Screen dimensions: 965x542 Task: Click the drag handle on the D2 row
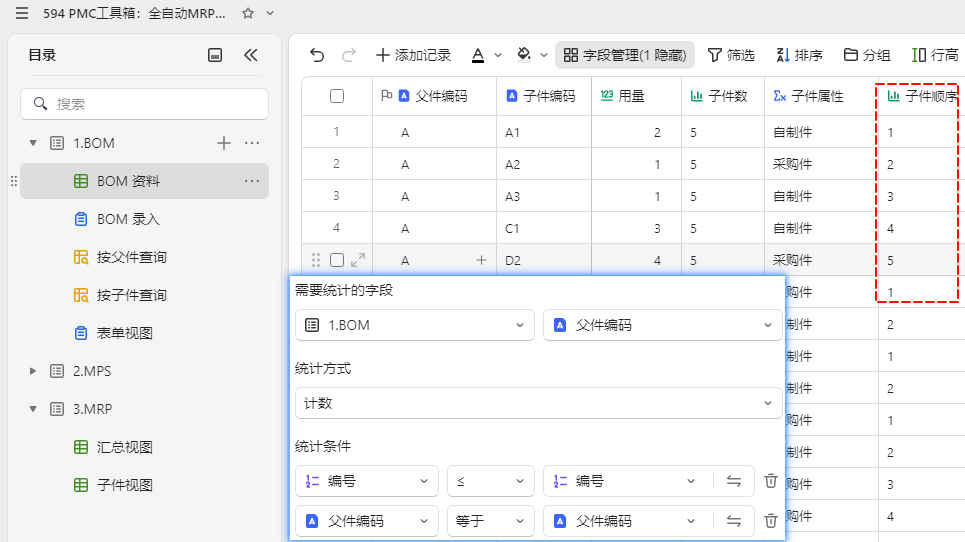tap(316, 260)
